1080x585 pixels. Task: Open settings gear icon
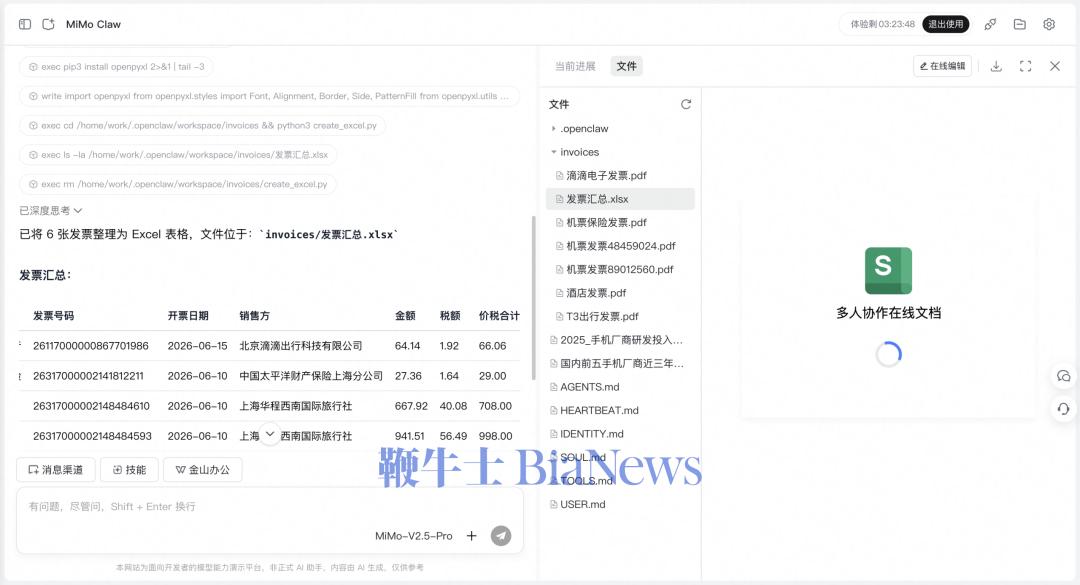coord(1049,24)
